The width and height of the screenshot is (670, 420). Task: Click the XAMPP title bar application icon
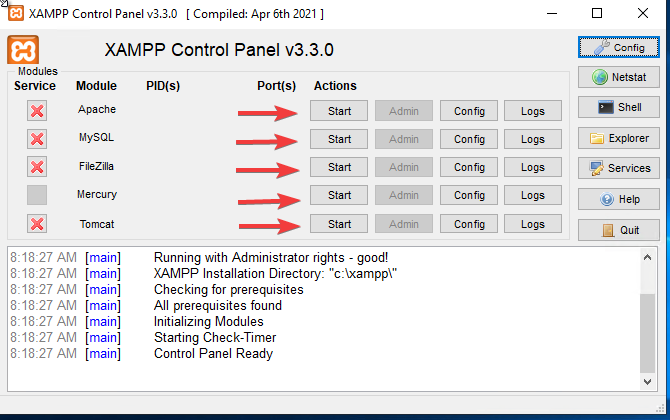pyautogui.click(x=16, y=13)
